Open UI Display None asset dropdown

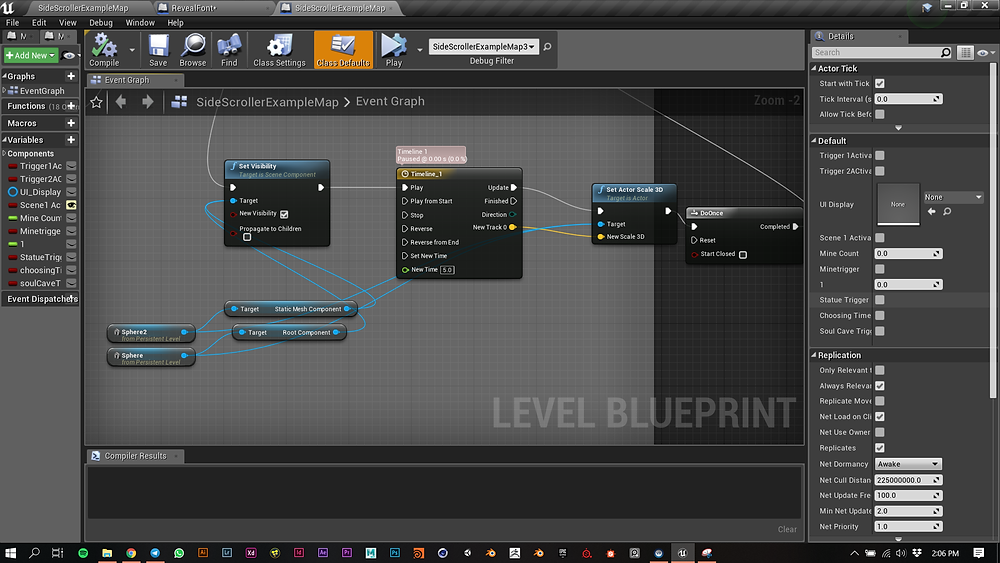(953, 197)
